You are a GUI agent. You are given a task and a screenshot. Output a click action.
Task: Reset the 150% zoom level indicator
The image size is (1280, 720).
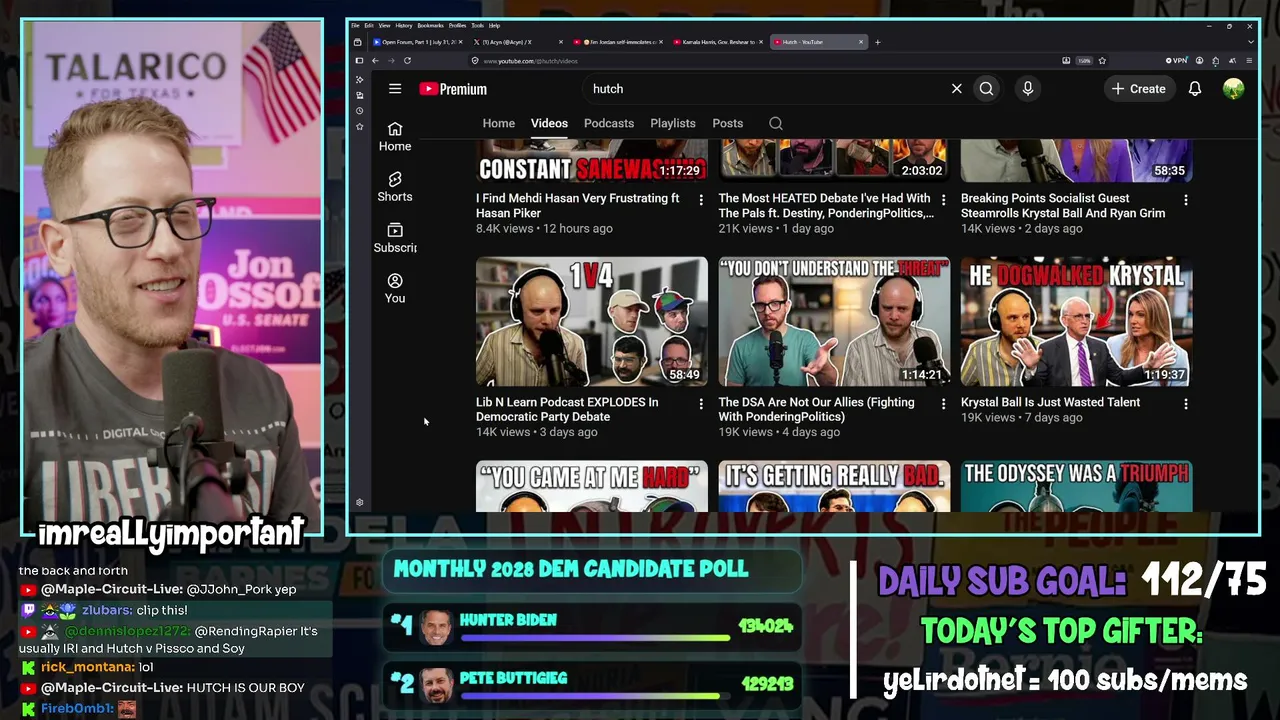coord(1084,61)
